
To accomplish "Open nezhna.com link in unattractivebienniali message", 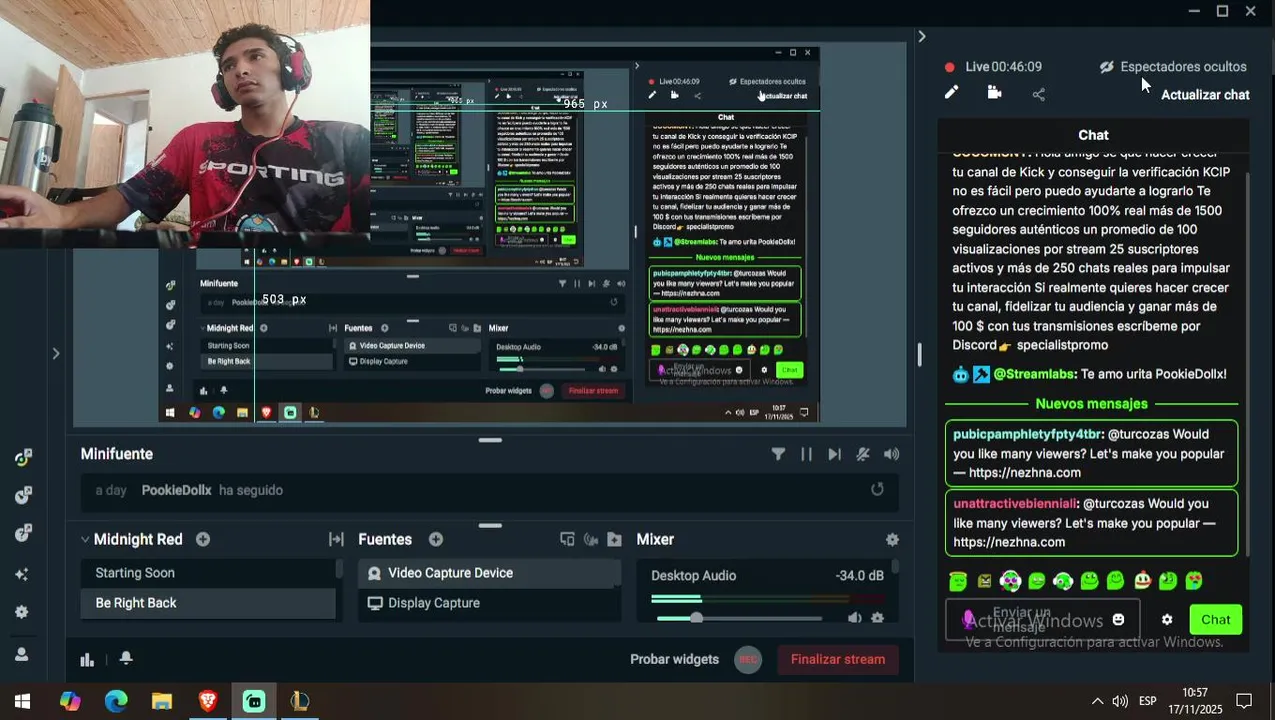I will click(x=1009, y=542).
